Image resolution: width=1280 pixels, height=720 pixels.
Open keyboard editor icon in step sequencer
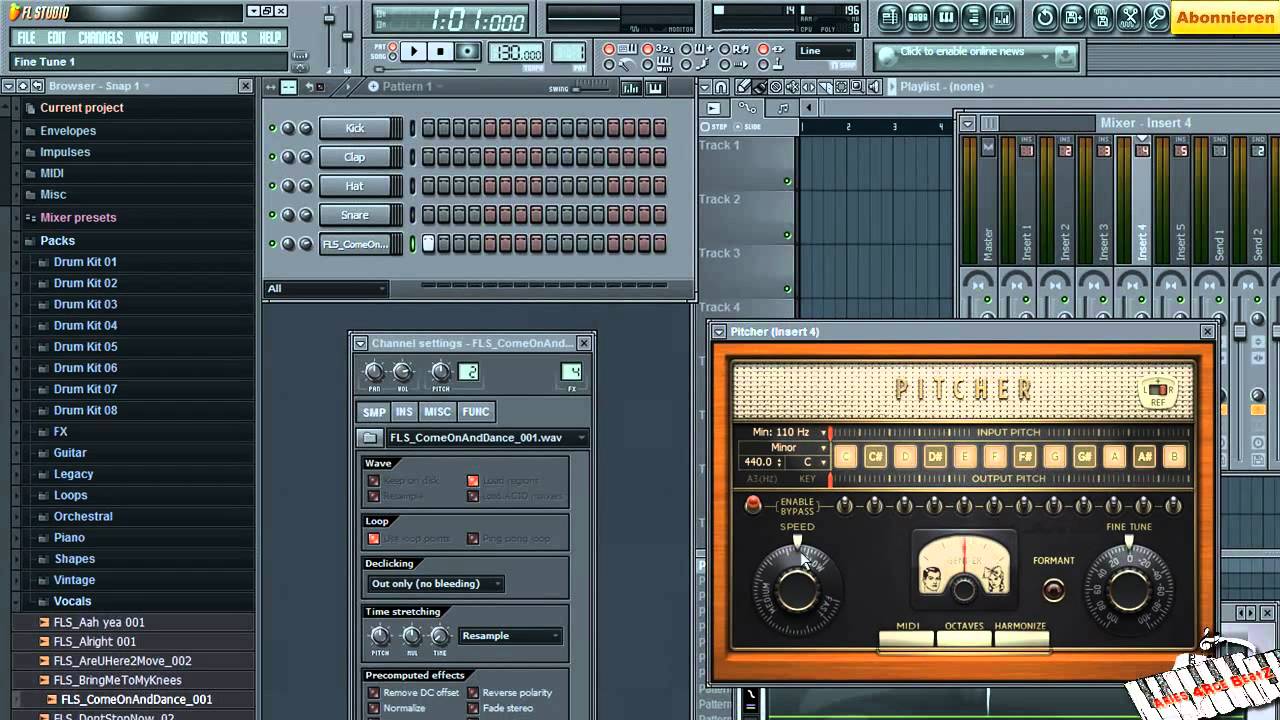pyautogui.click(x=655, y=87)
